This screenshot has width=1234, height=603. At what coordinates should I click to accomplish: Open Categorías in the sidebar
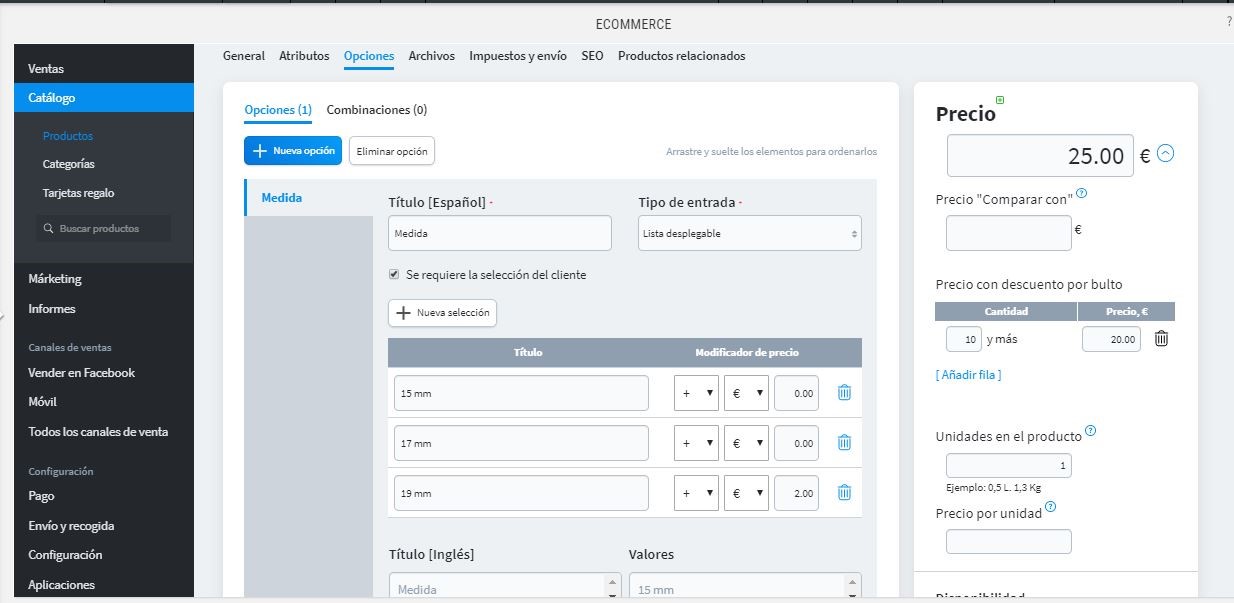pos(69,164)
